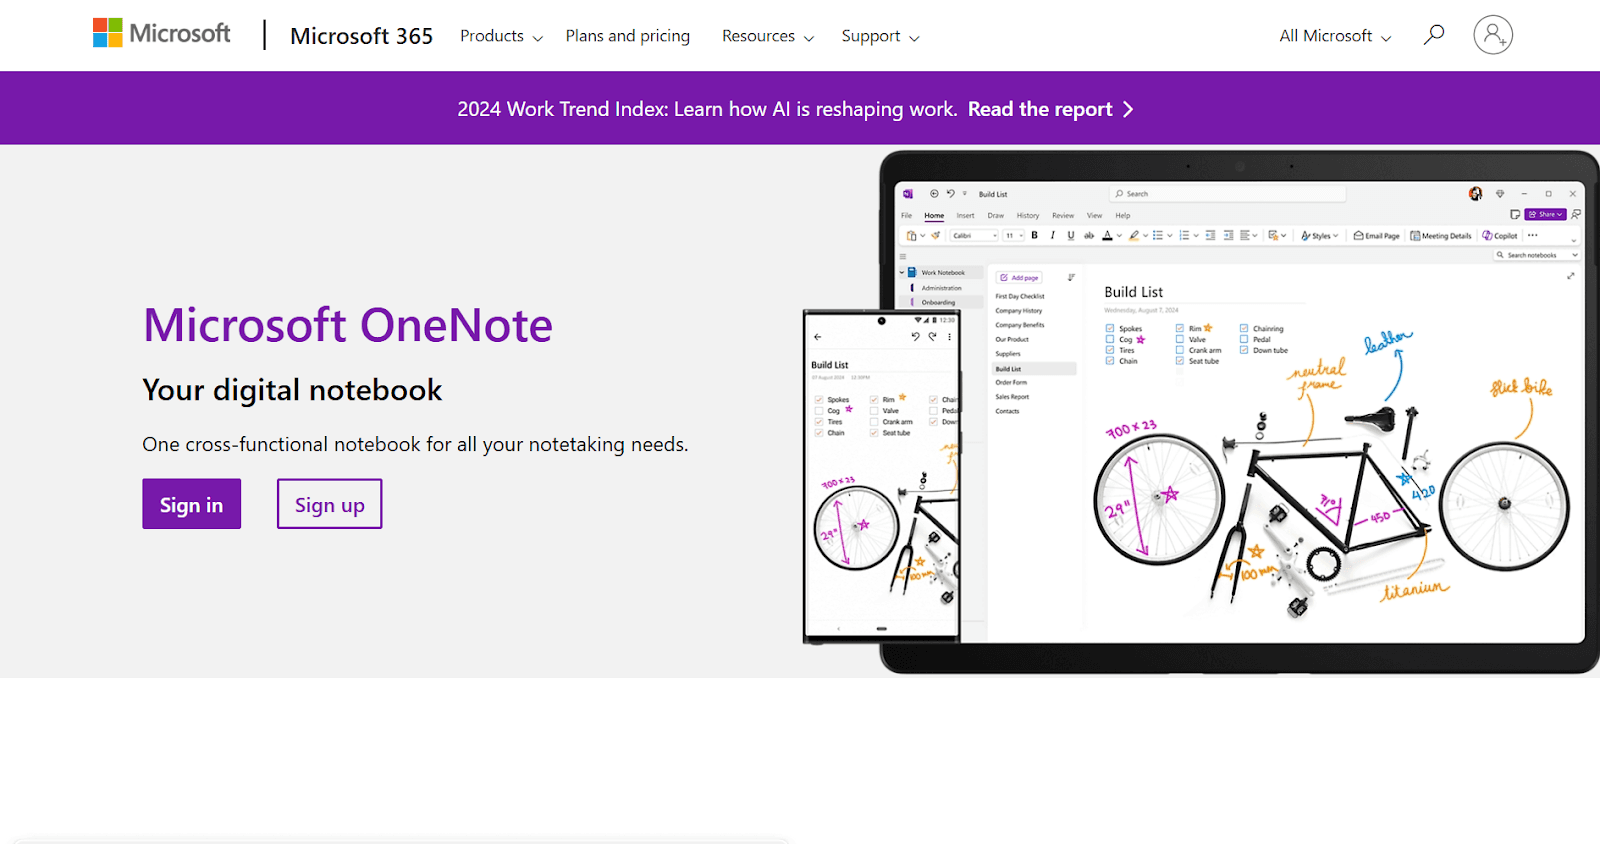Select the Microsoft OneNote heading text

click(x=348, y=325)
